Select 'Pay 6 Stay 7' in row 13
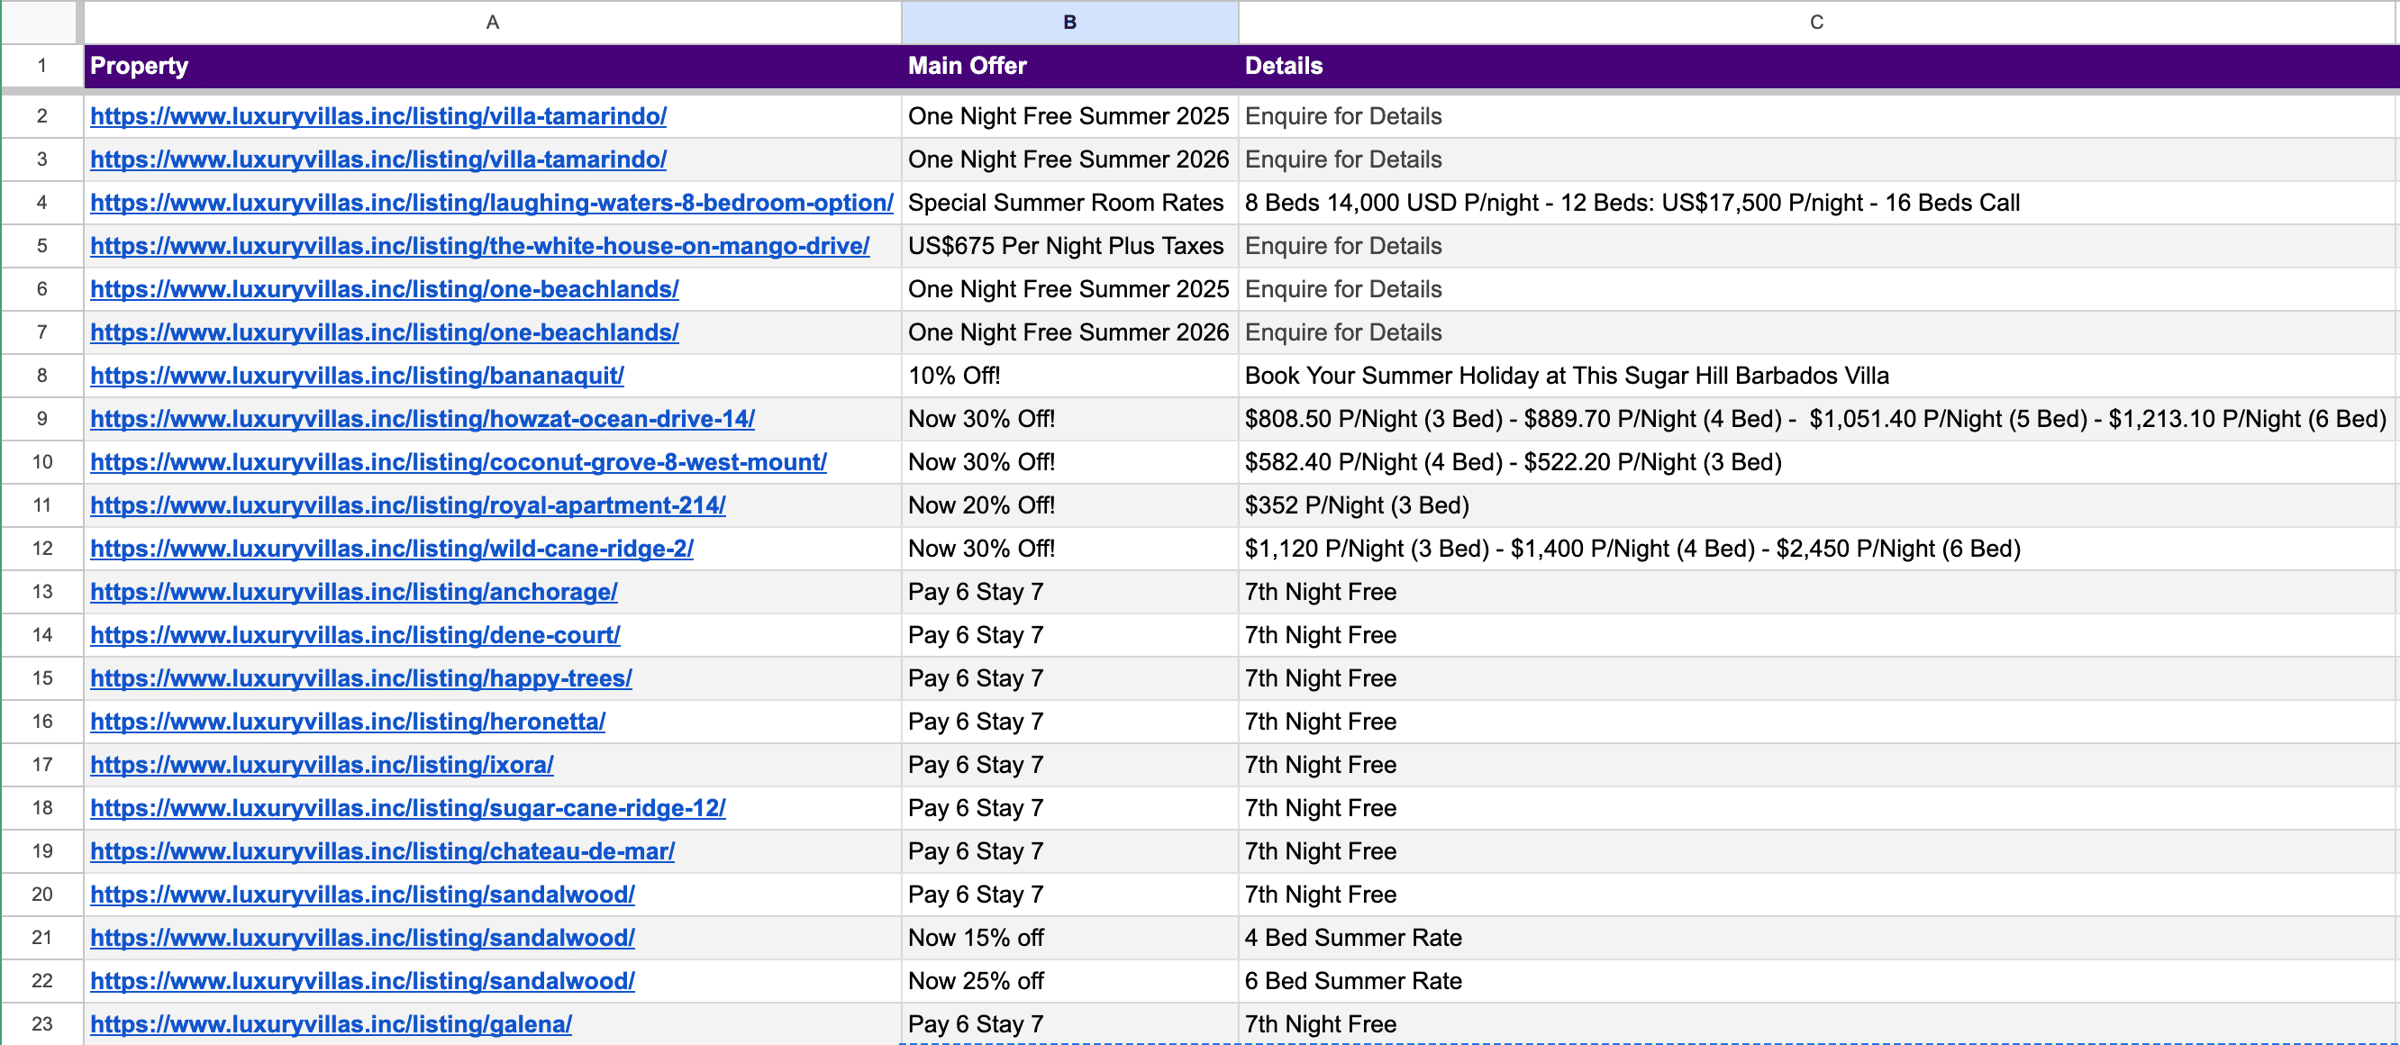The width and height of the screenshot is (2400, 1045). click(1069, 592)
